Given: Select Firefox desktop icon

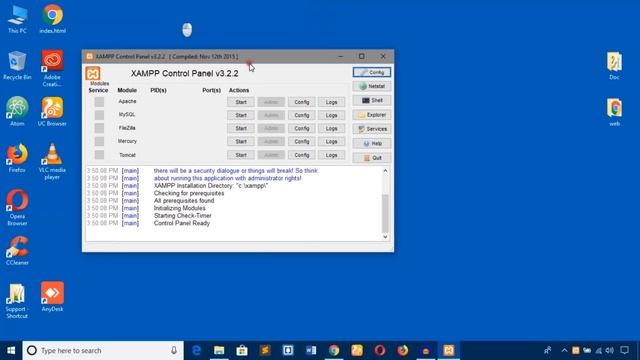Looking at the screenshot, I should point(17,158).
